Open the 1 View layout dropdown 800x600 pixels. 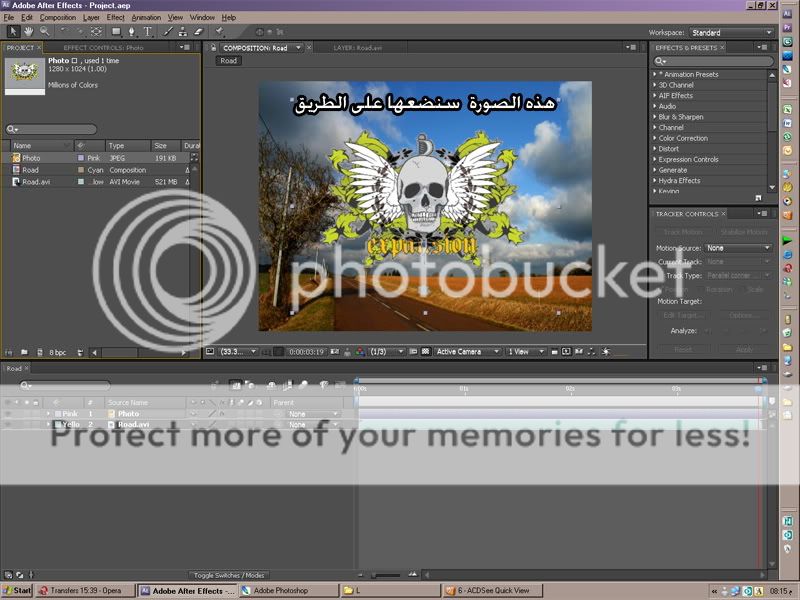(525, 352)
